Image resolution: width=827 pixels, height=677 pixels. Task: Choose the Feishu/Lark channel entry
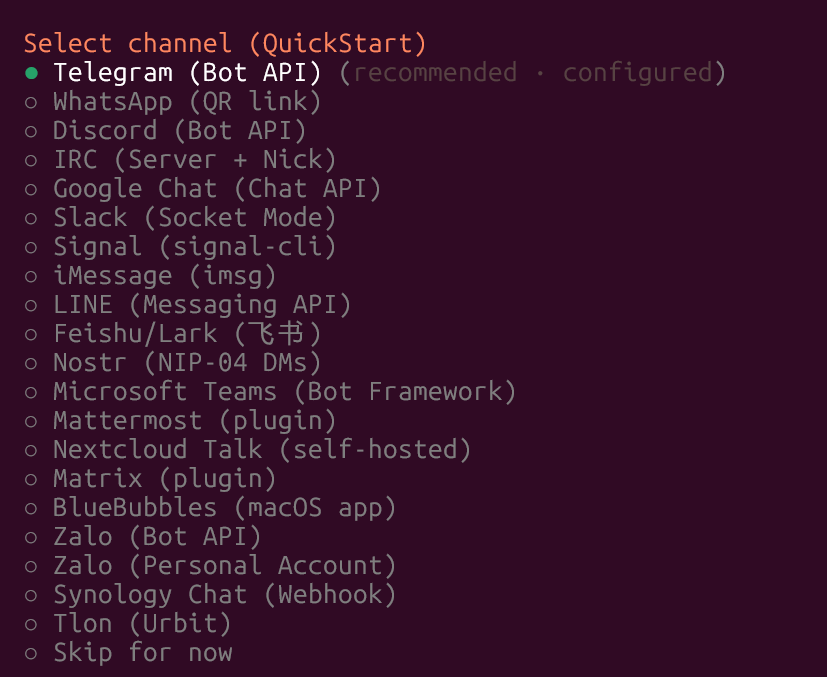[187, 334]
